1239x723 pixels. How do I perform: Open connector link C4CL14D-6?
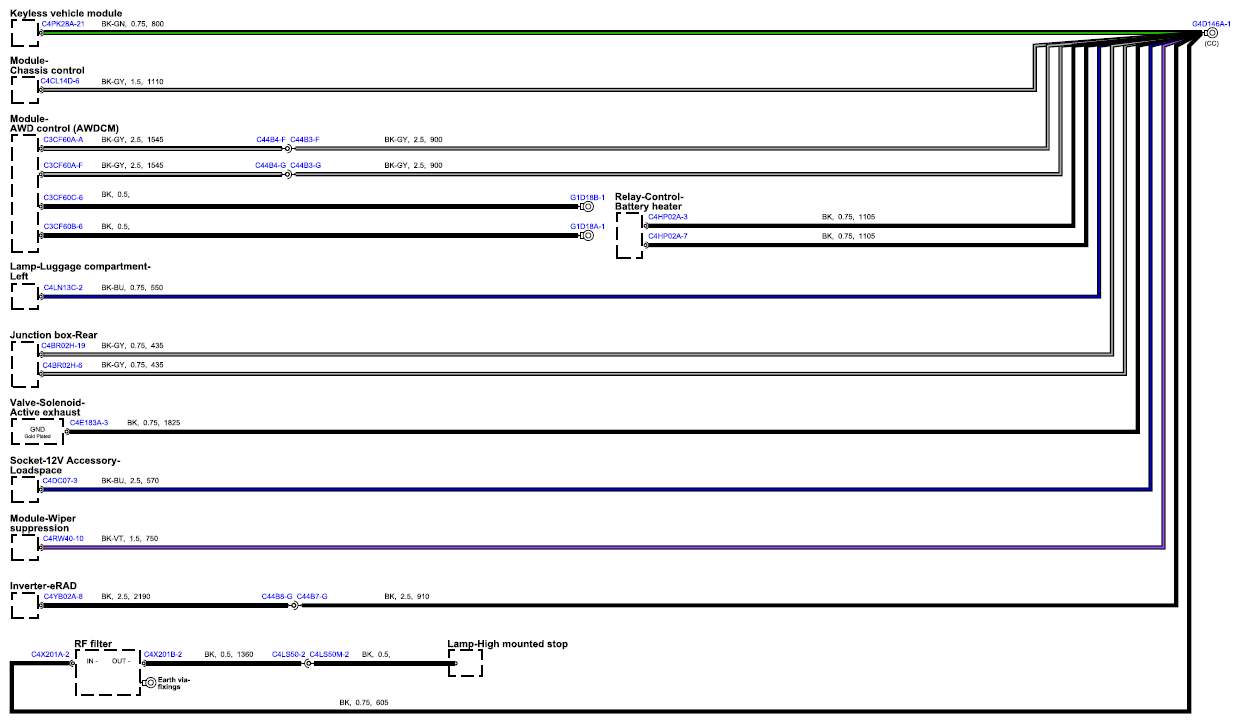[x=61, y=81]
